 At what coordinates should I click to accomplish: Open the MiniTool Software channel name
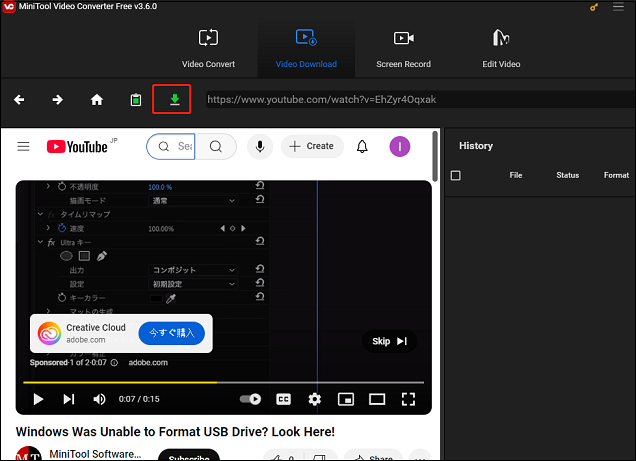(x=95, y=454)
